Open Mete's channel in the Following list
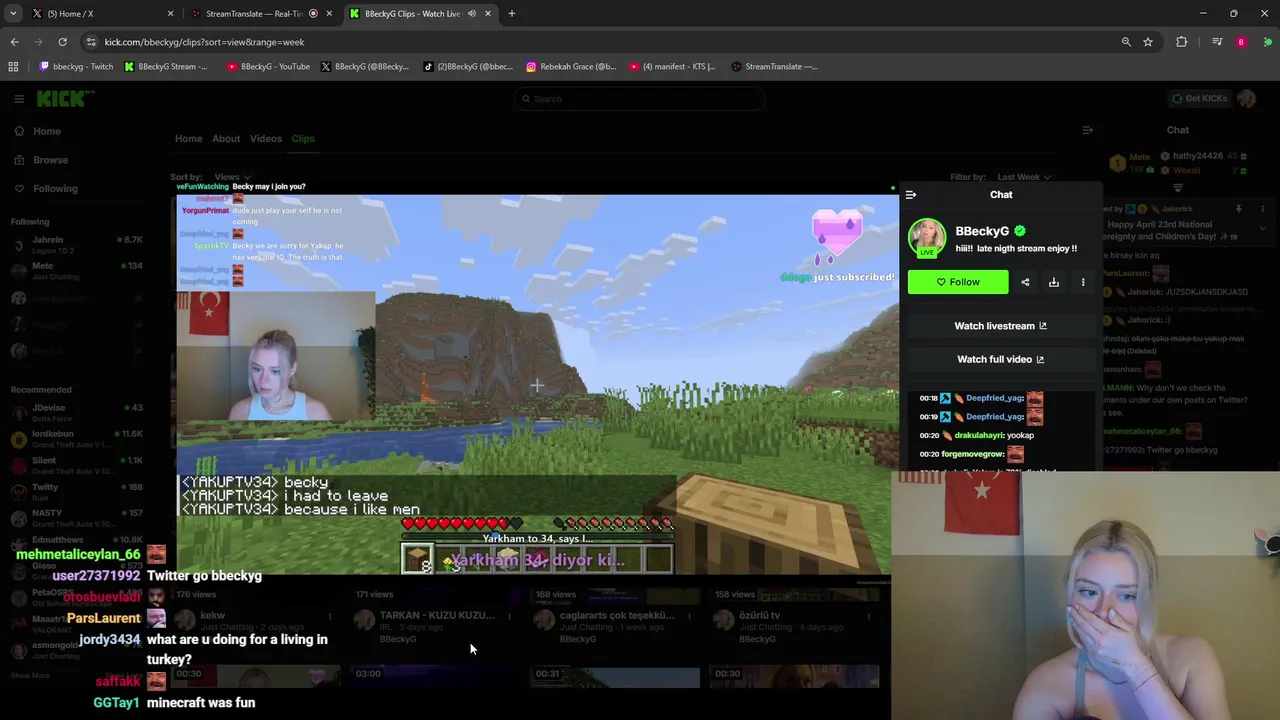Image resolution: width=1280 pixels, height=720 pixels. 78,271
